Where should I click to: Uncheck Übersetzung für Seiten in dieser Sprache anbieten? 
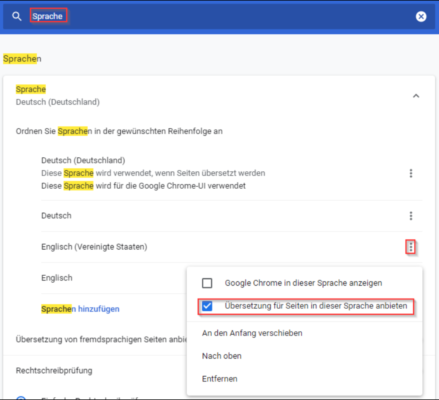pos(207,306)
